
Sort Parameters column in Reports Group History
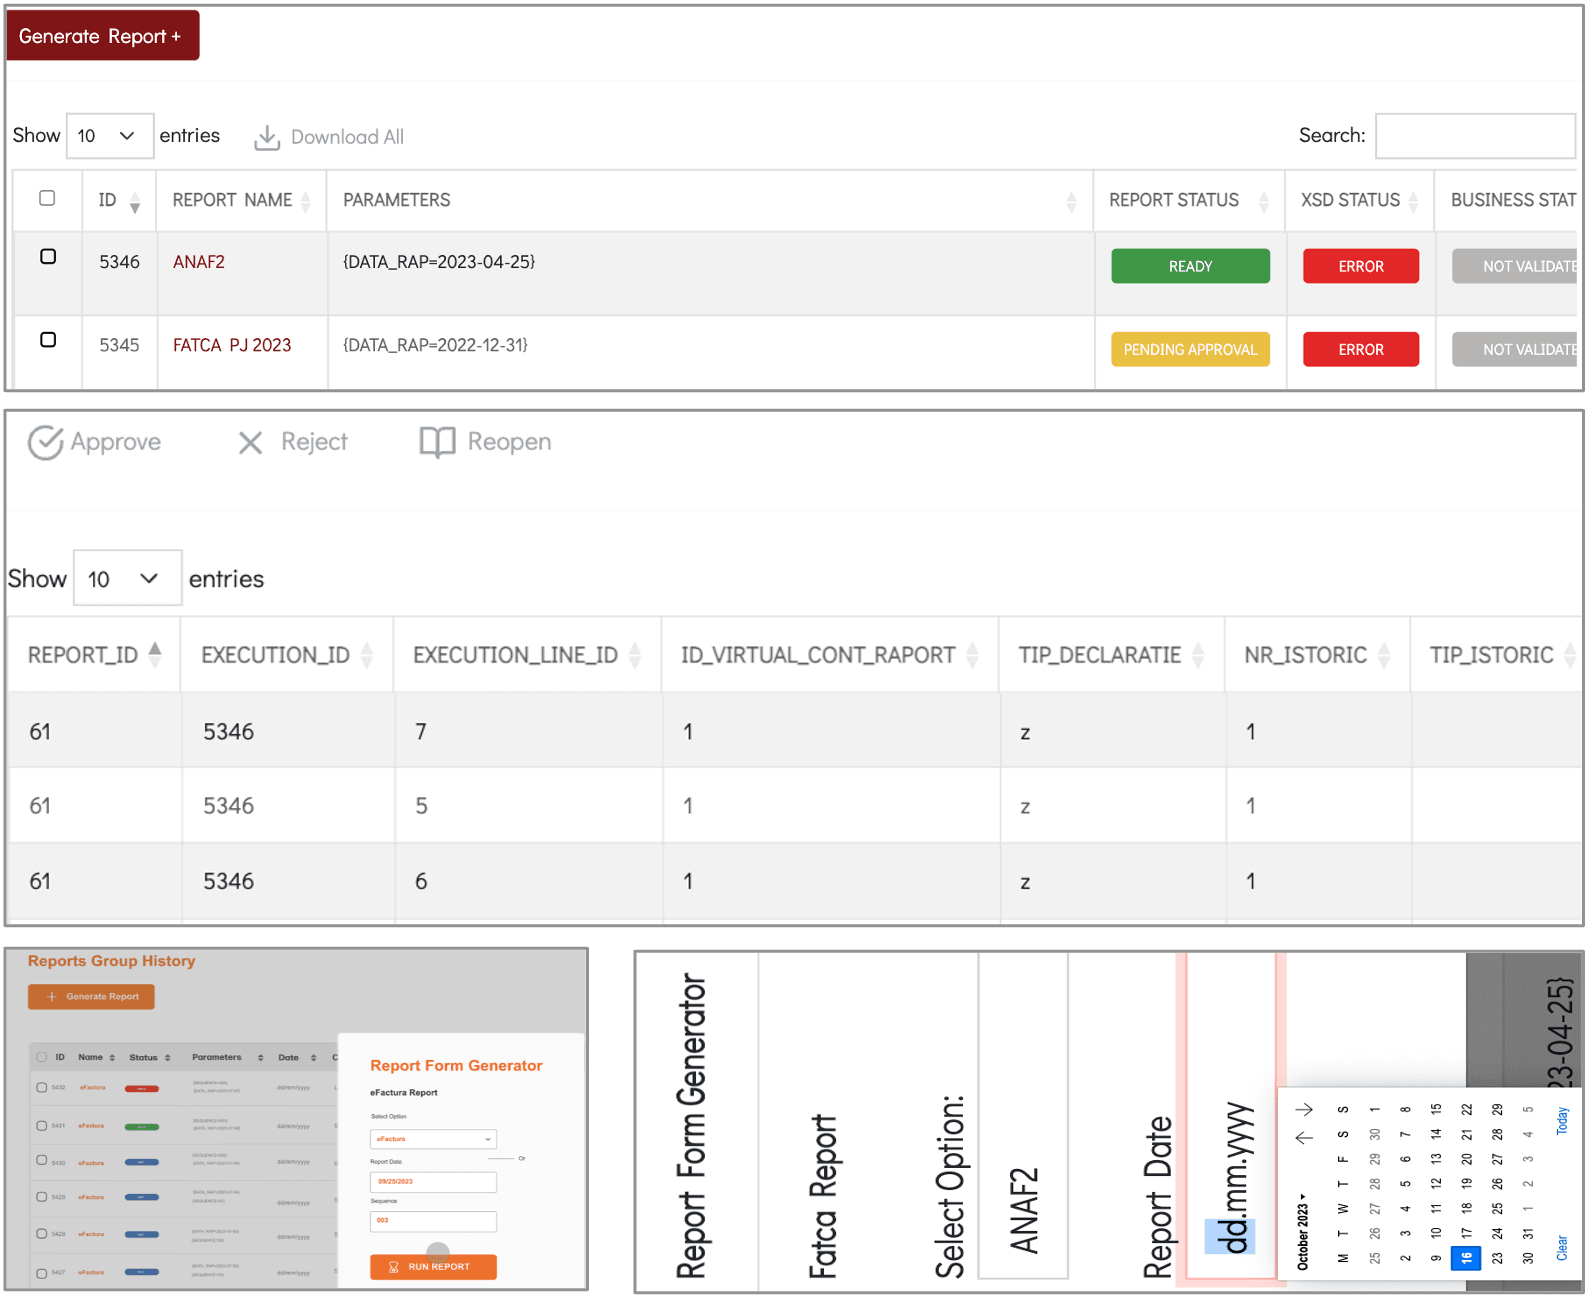click(x=260, y=1058)
